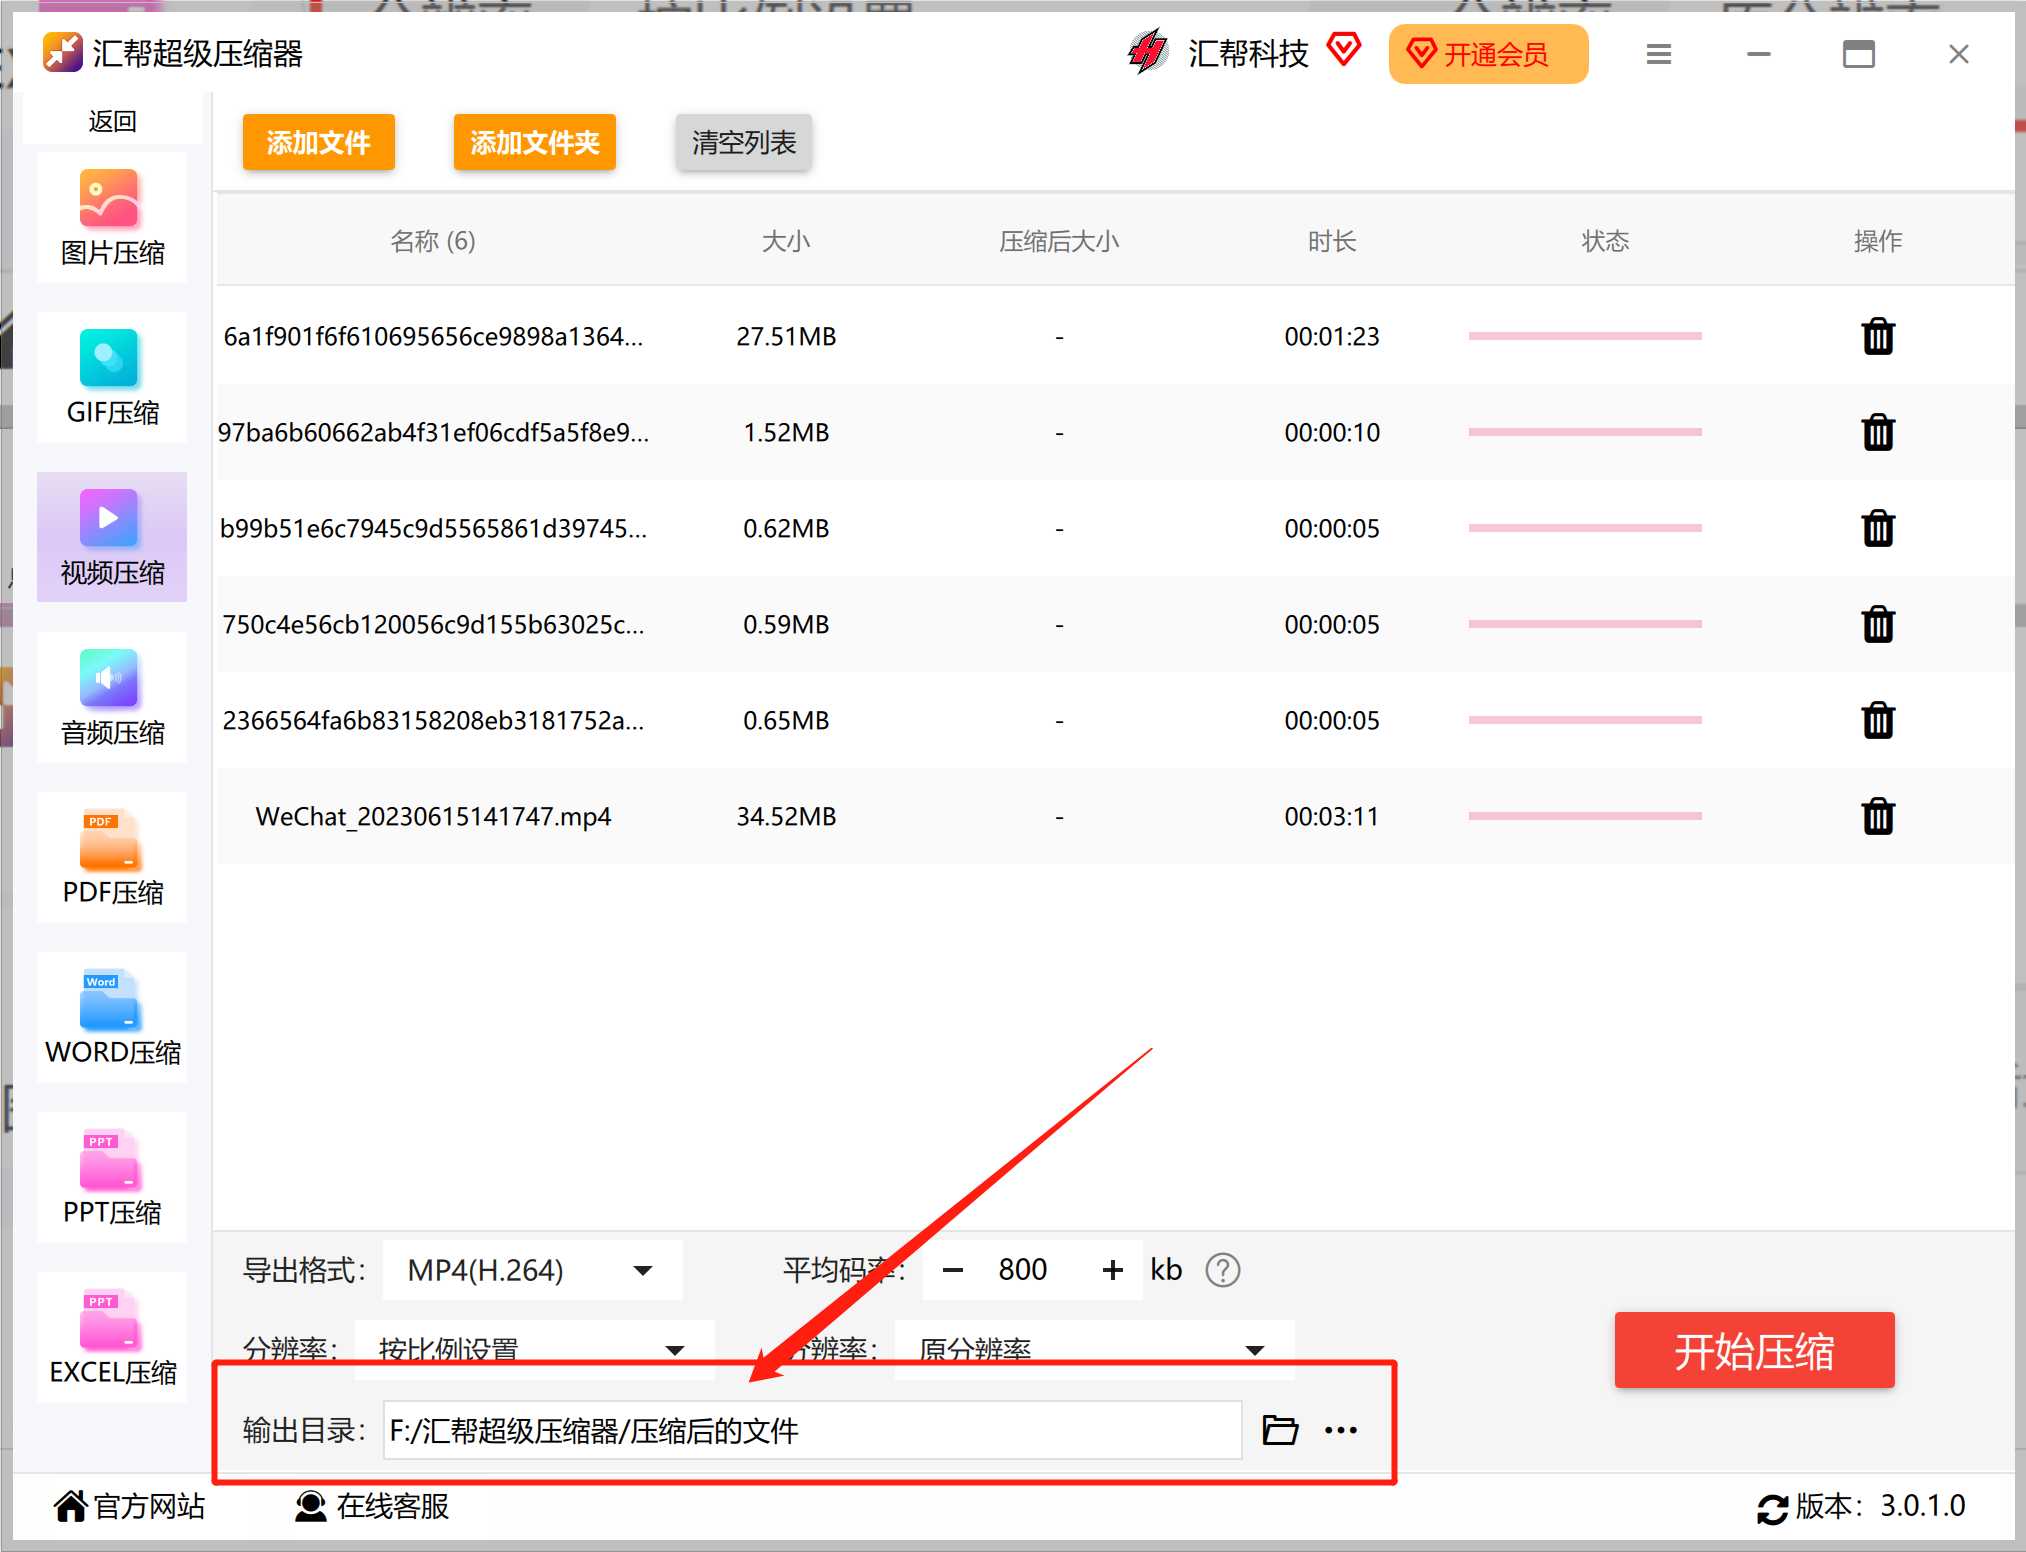Open 在线客服 online support
Screen dimensions: 2026x1552
click(x=372, y=1505)
